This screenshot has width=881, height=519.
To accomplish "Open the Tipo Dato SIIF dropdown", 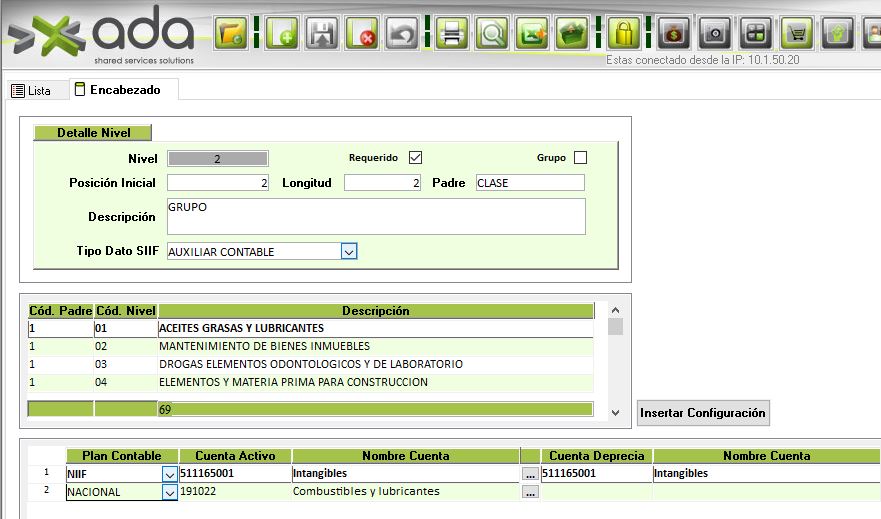I will [x=349, y=252].
